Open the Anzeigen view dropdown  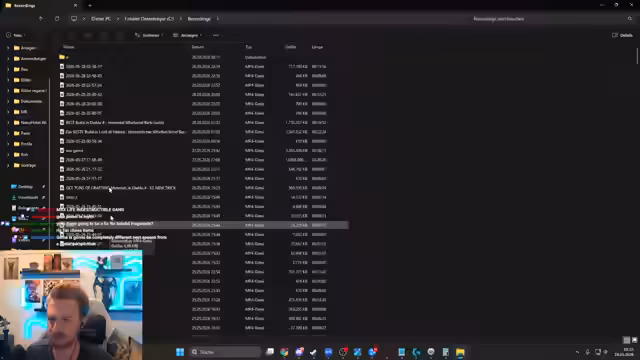187,35
